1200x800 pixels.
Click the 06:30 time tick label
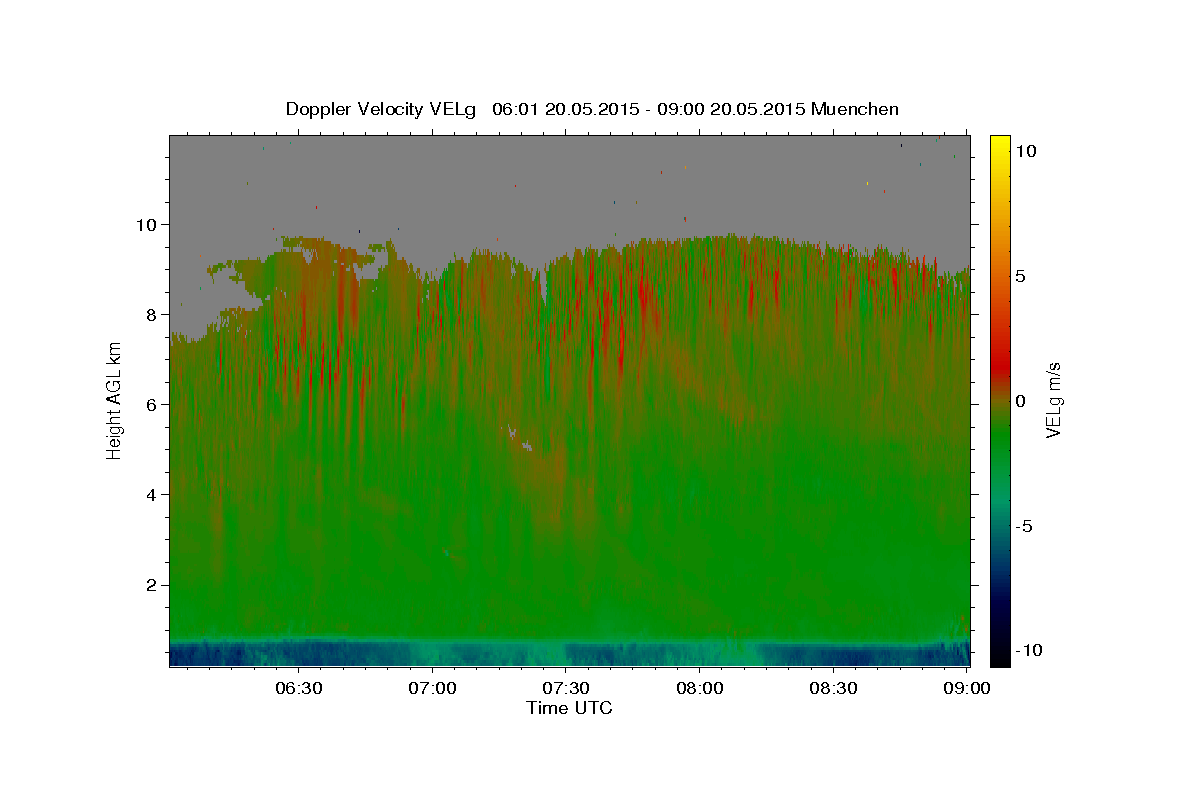299,688
